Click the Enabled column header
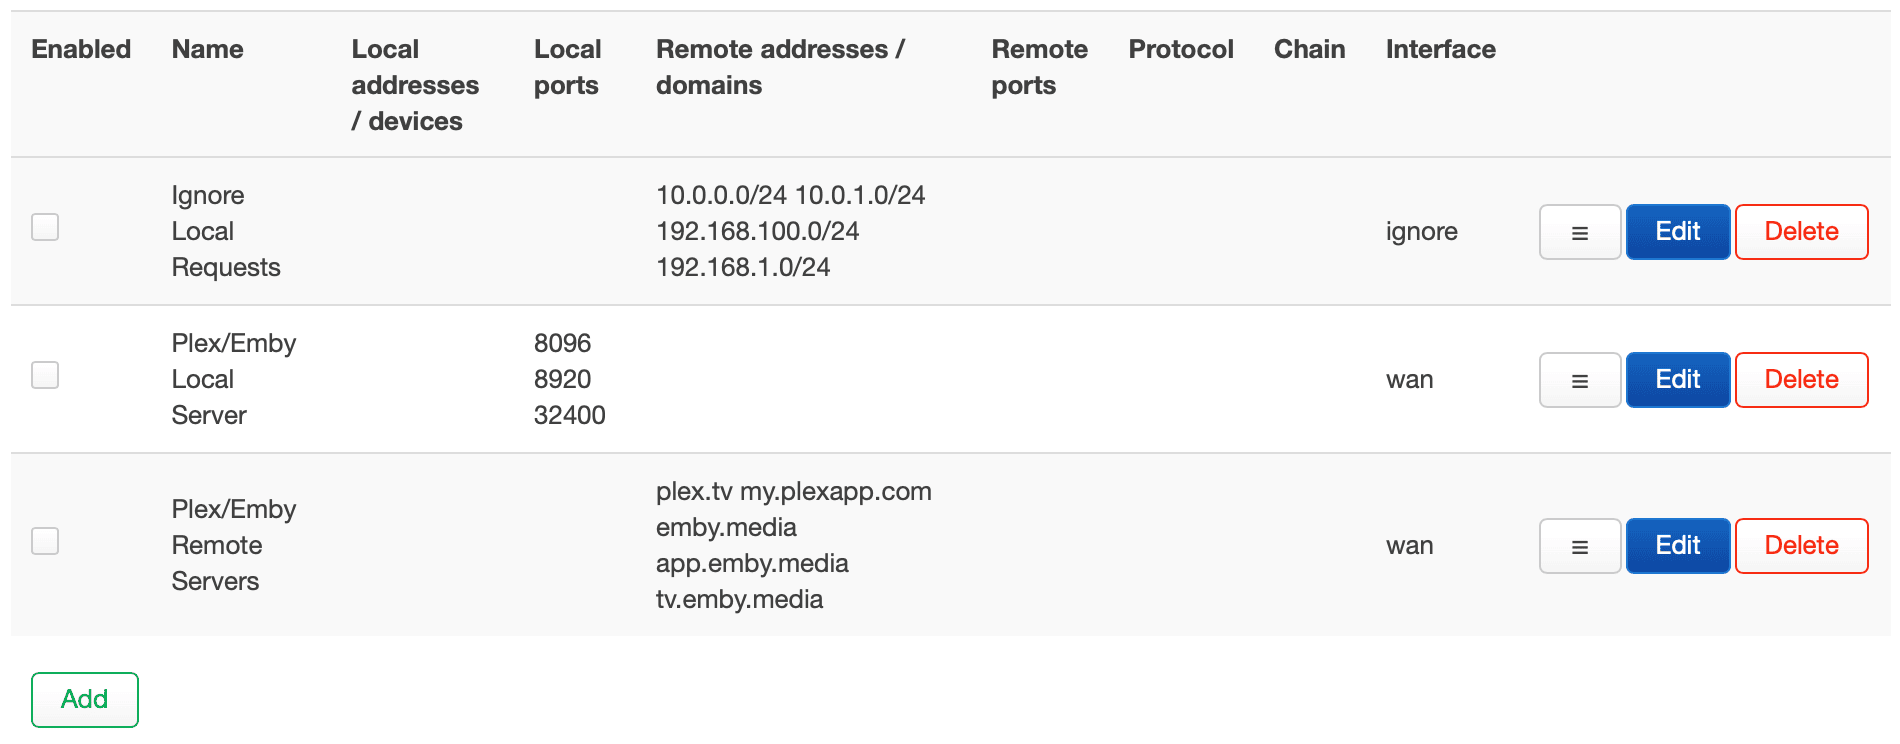Screen dimensions: 1900x744 [x=80, y=48]
